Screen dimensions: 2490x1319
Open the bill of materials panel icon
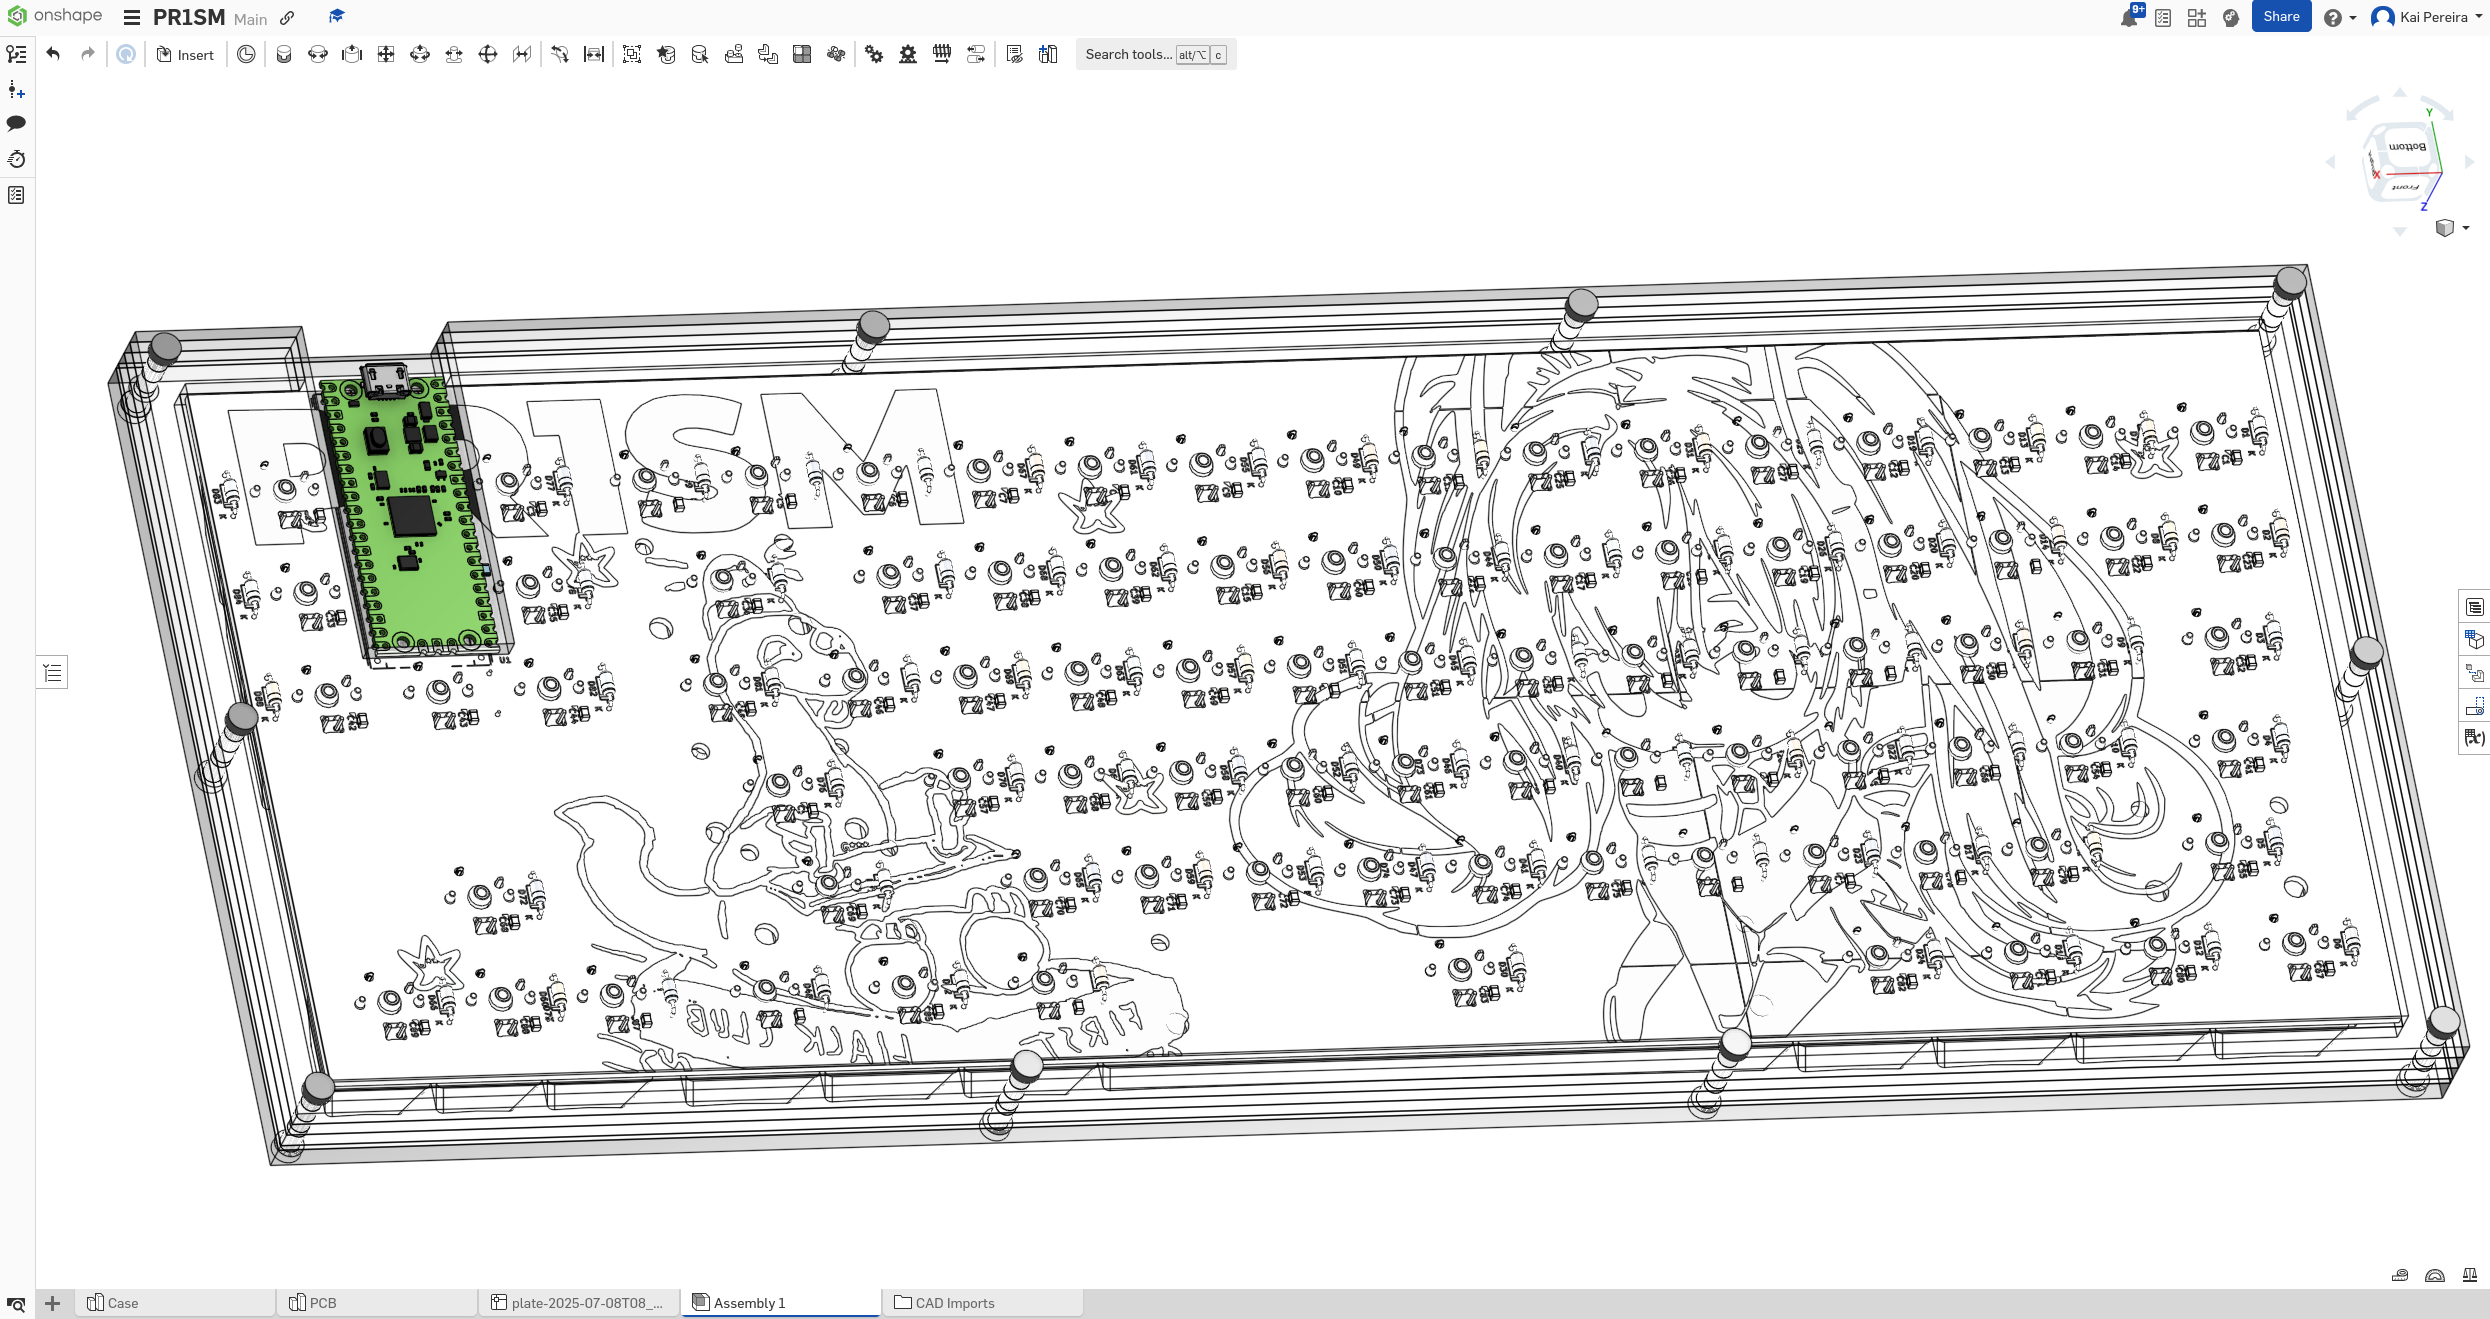[2475, 607]
